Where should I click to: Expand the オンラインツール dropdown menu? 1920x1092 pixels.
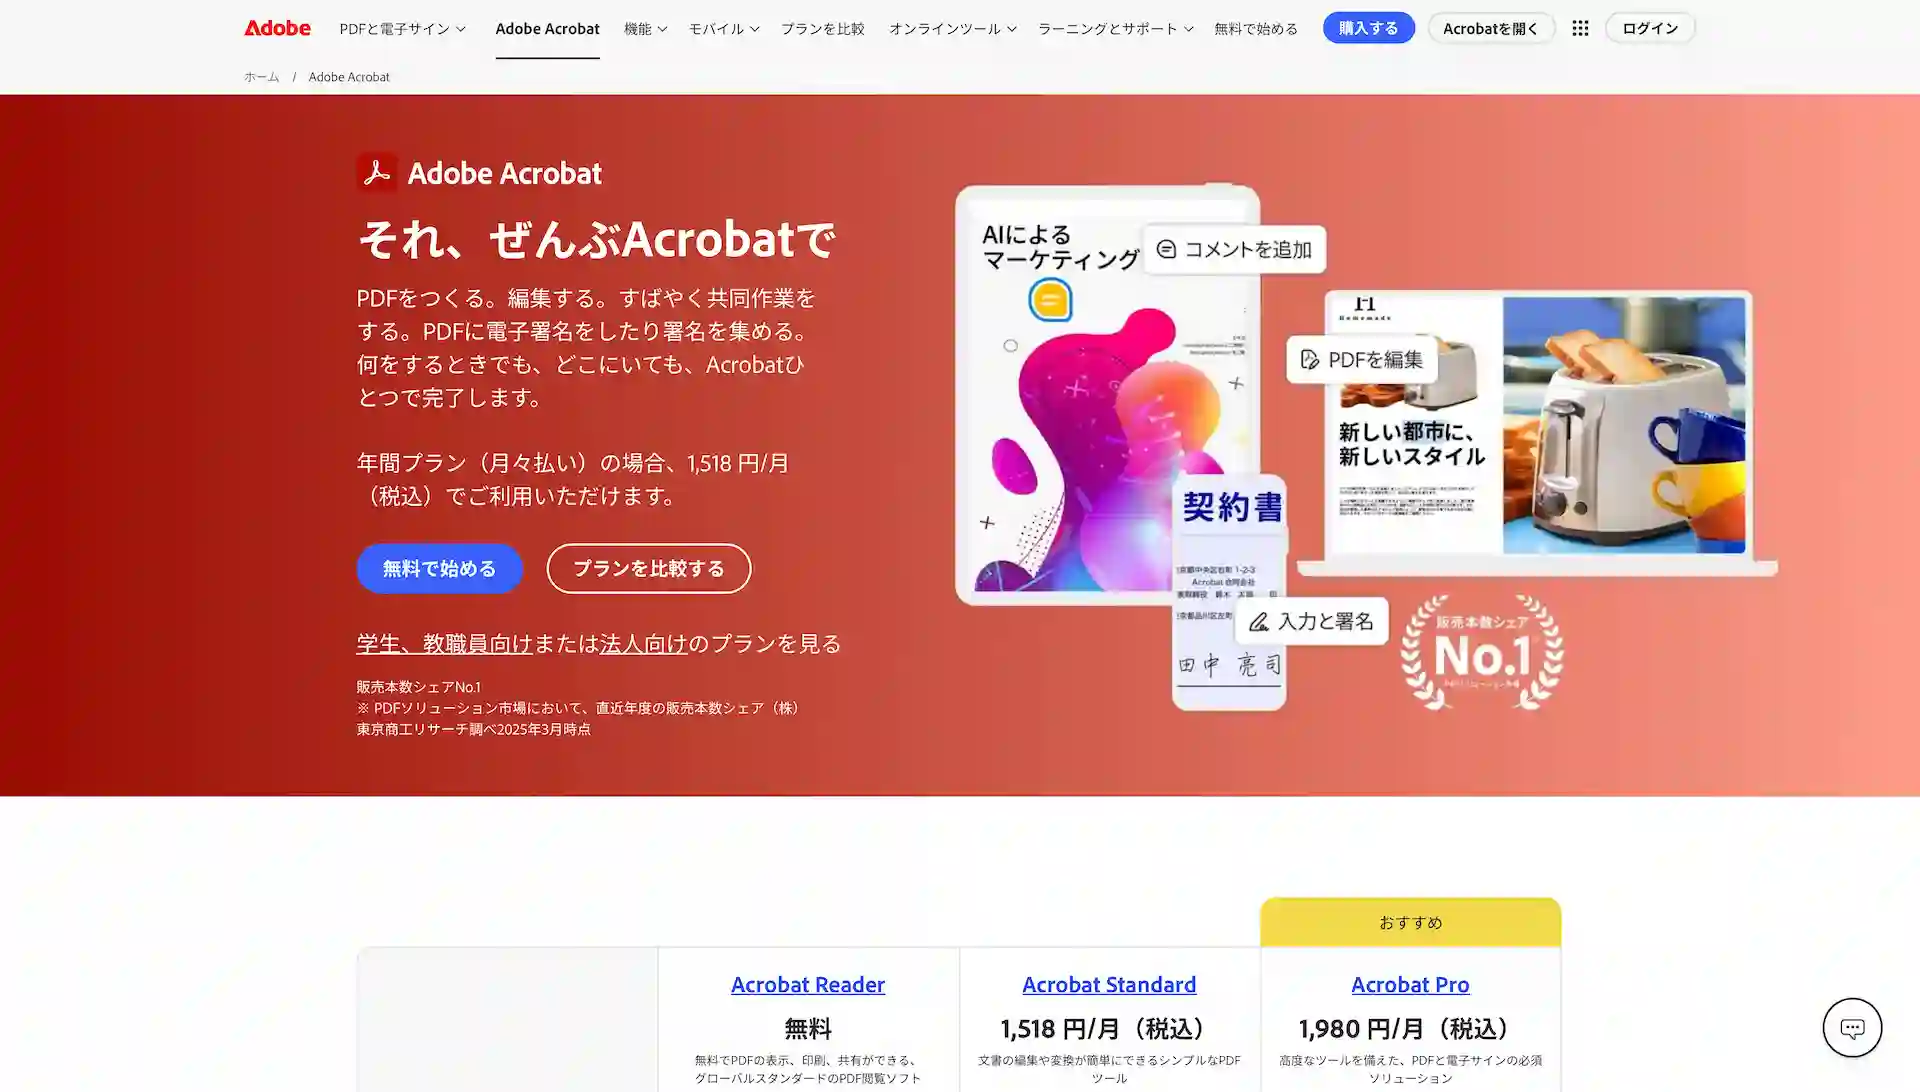point(952,28)
